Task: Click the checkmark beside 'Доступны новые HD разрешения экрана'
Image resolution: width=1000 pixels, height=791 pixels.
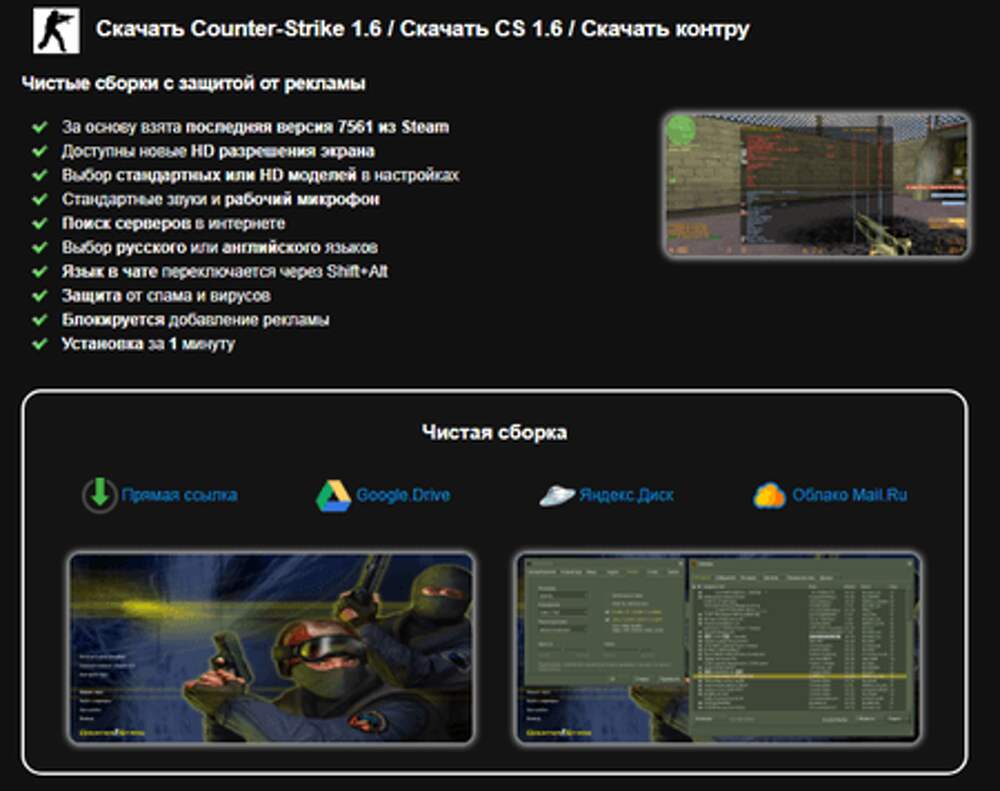Action: click(x=40, y=151)
